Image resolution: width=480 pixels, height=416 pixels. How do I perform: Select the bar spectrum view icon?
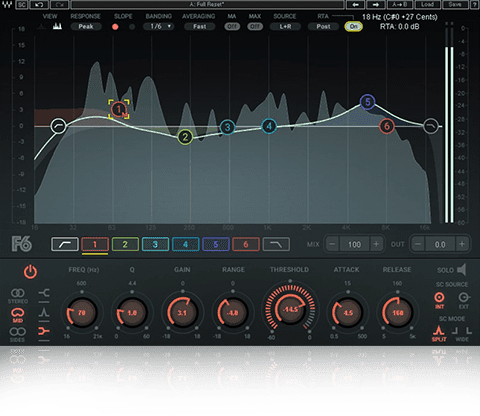coord(57,26)
